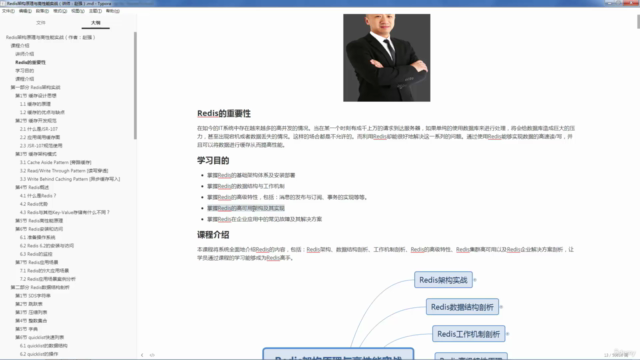
Task: Jump to 第1节 SDS字符串
Action: pyautogui.click(x=33, y=296)
